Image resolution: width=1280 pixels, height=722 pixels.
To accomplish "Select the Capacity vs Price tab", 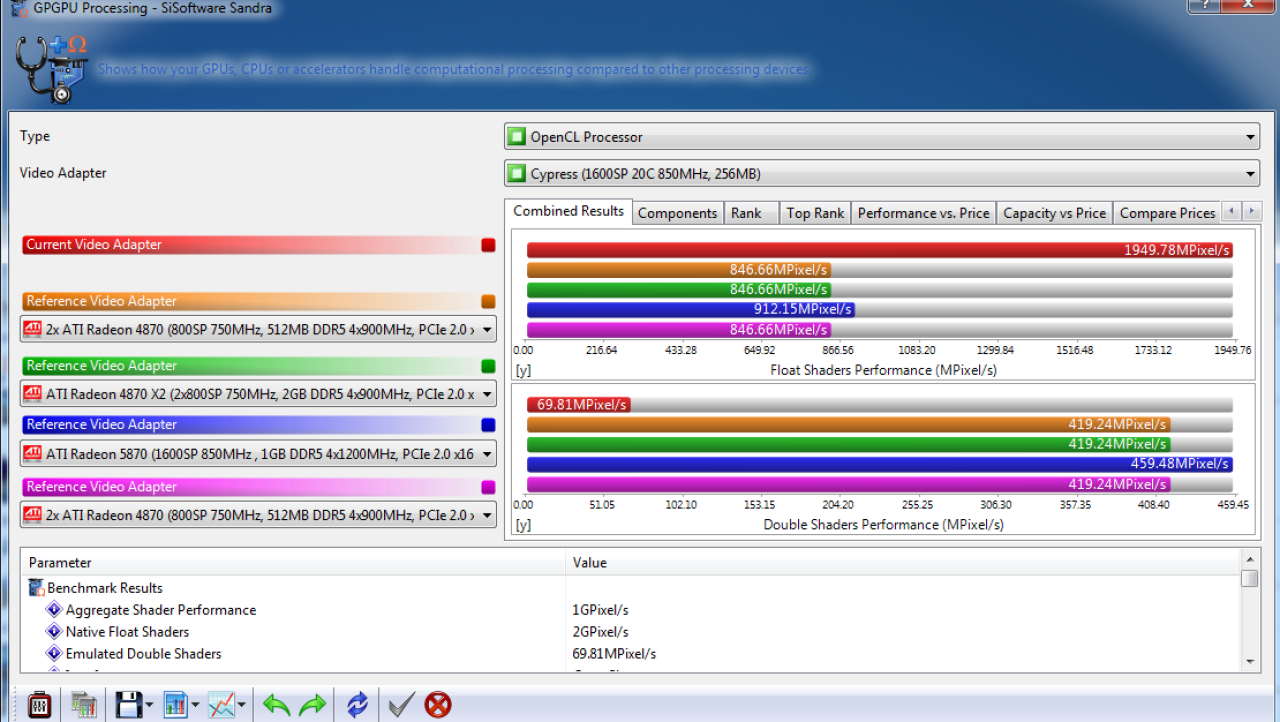I will point(1055,213).
